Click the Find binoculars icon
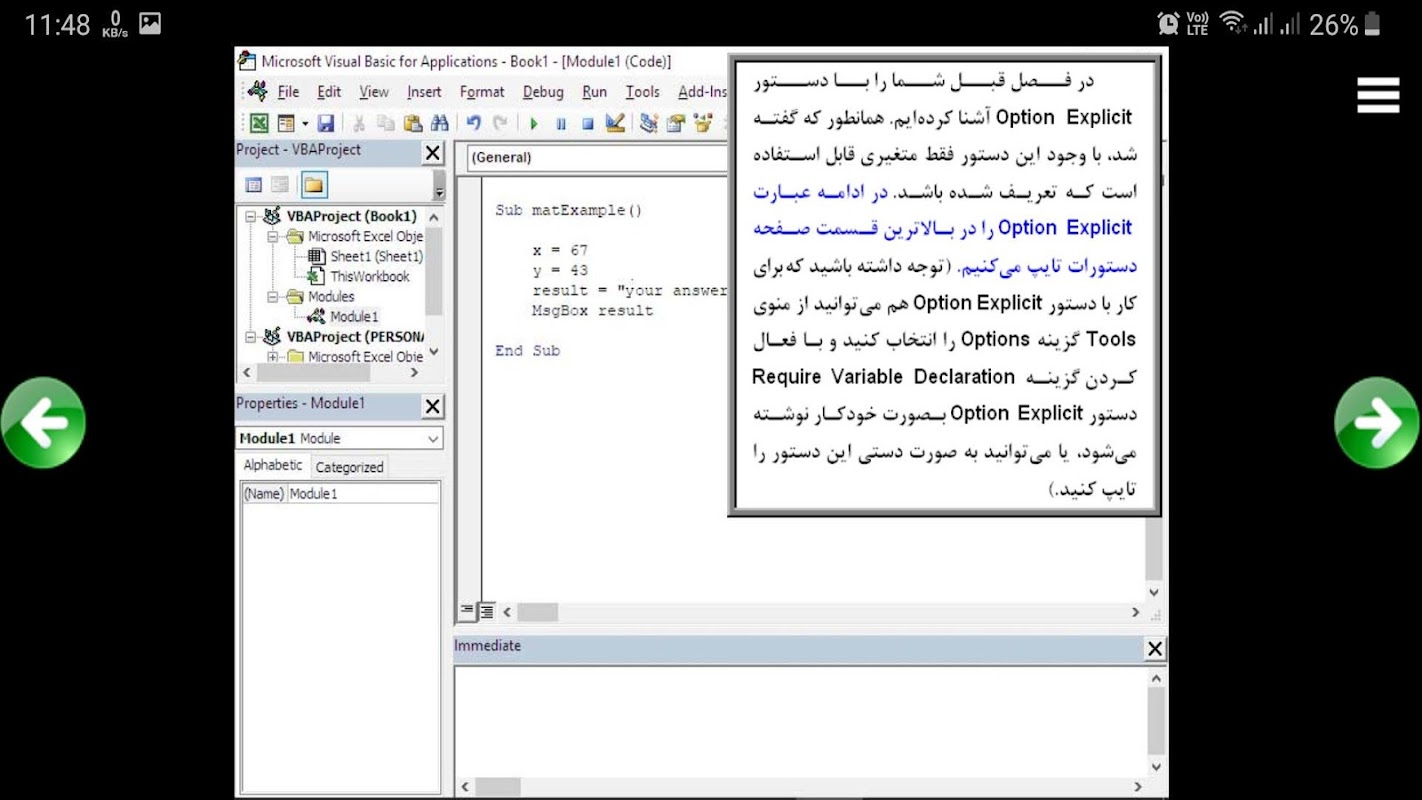The height and width of the screenshot is (800, 1422). click(439, 124)
